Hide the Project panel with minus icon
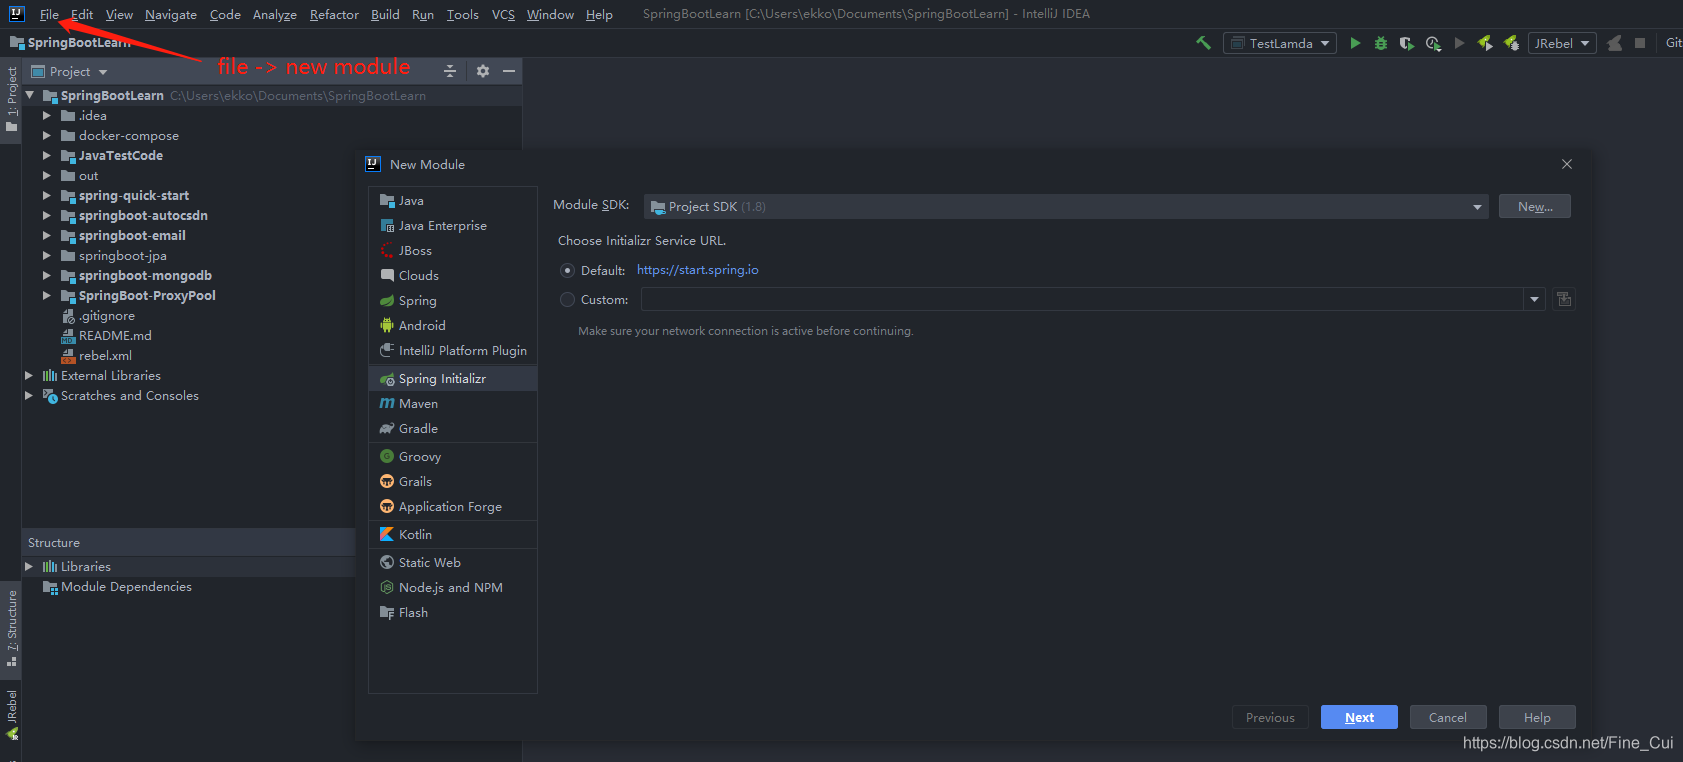 click(x=509, y=71)
